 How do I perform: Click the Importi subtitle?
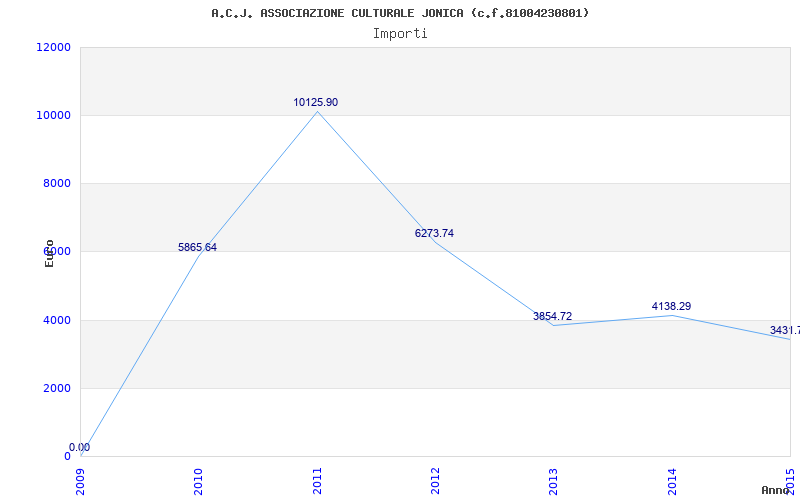point(400,34)
